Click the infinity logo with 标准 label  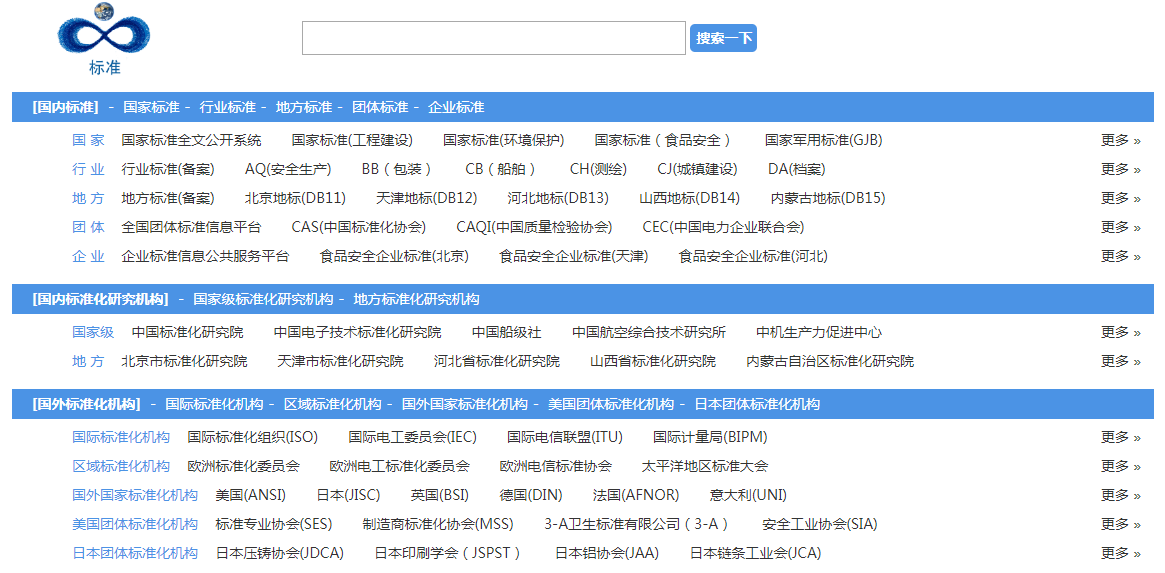click(x=104, y=39)
